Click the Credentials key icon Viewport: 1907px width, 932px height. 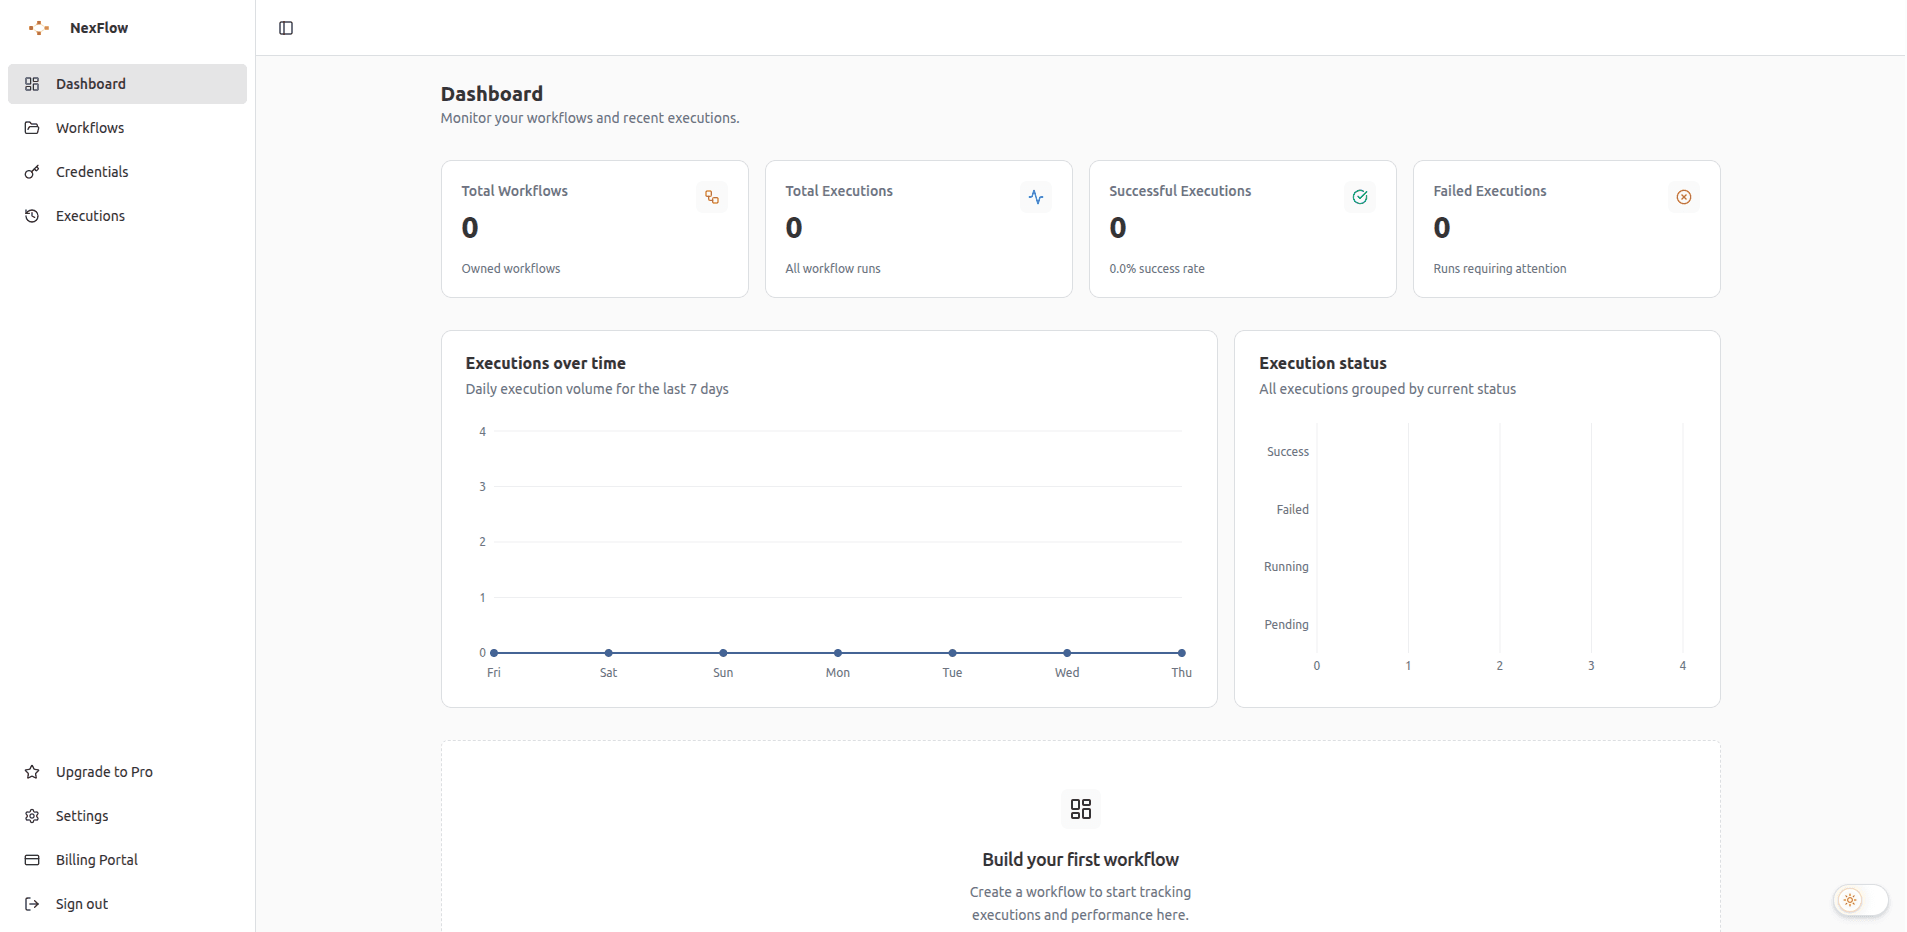32,172
